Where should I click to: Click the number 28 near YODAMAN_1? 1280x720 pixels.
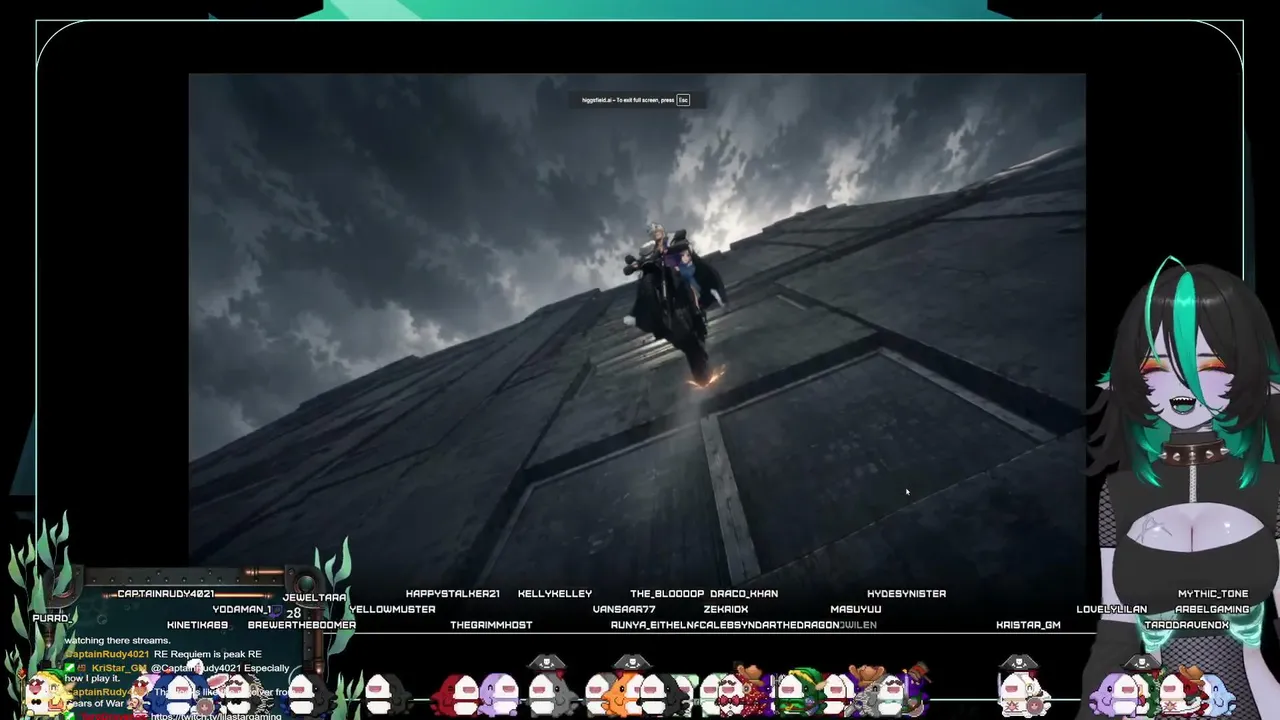point(293,613)
